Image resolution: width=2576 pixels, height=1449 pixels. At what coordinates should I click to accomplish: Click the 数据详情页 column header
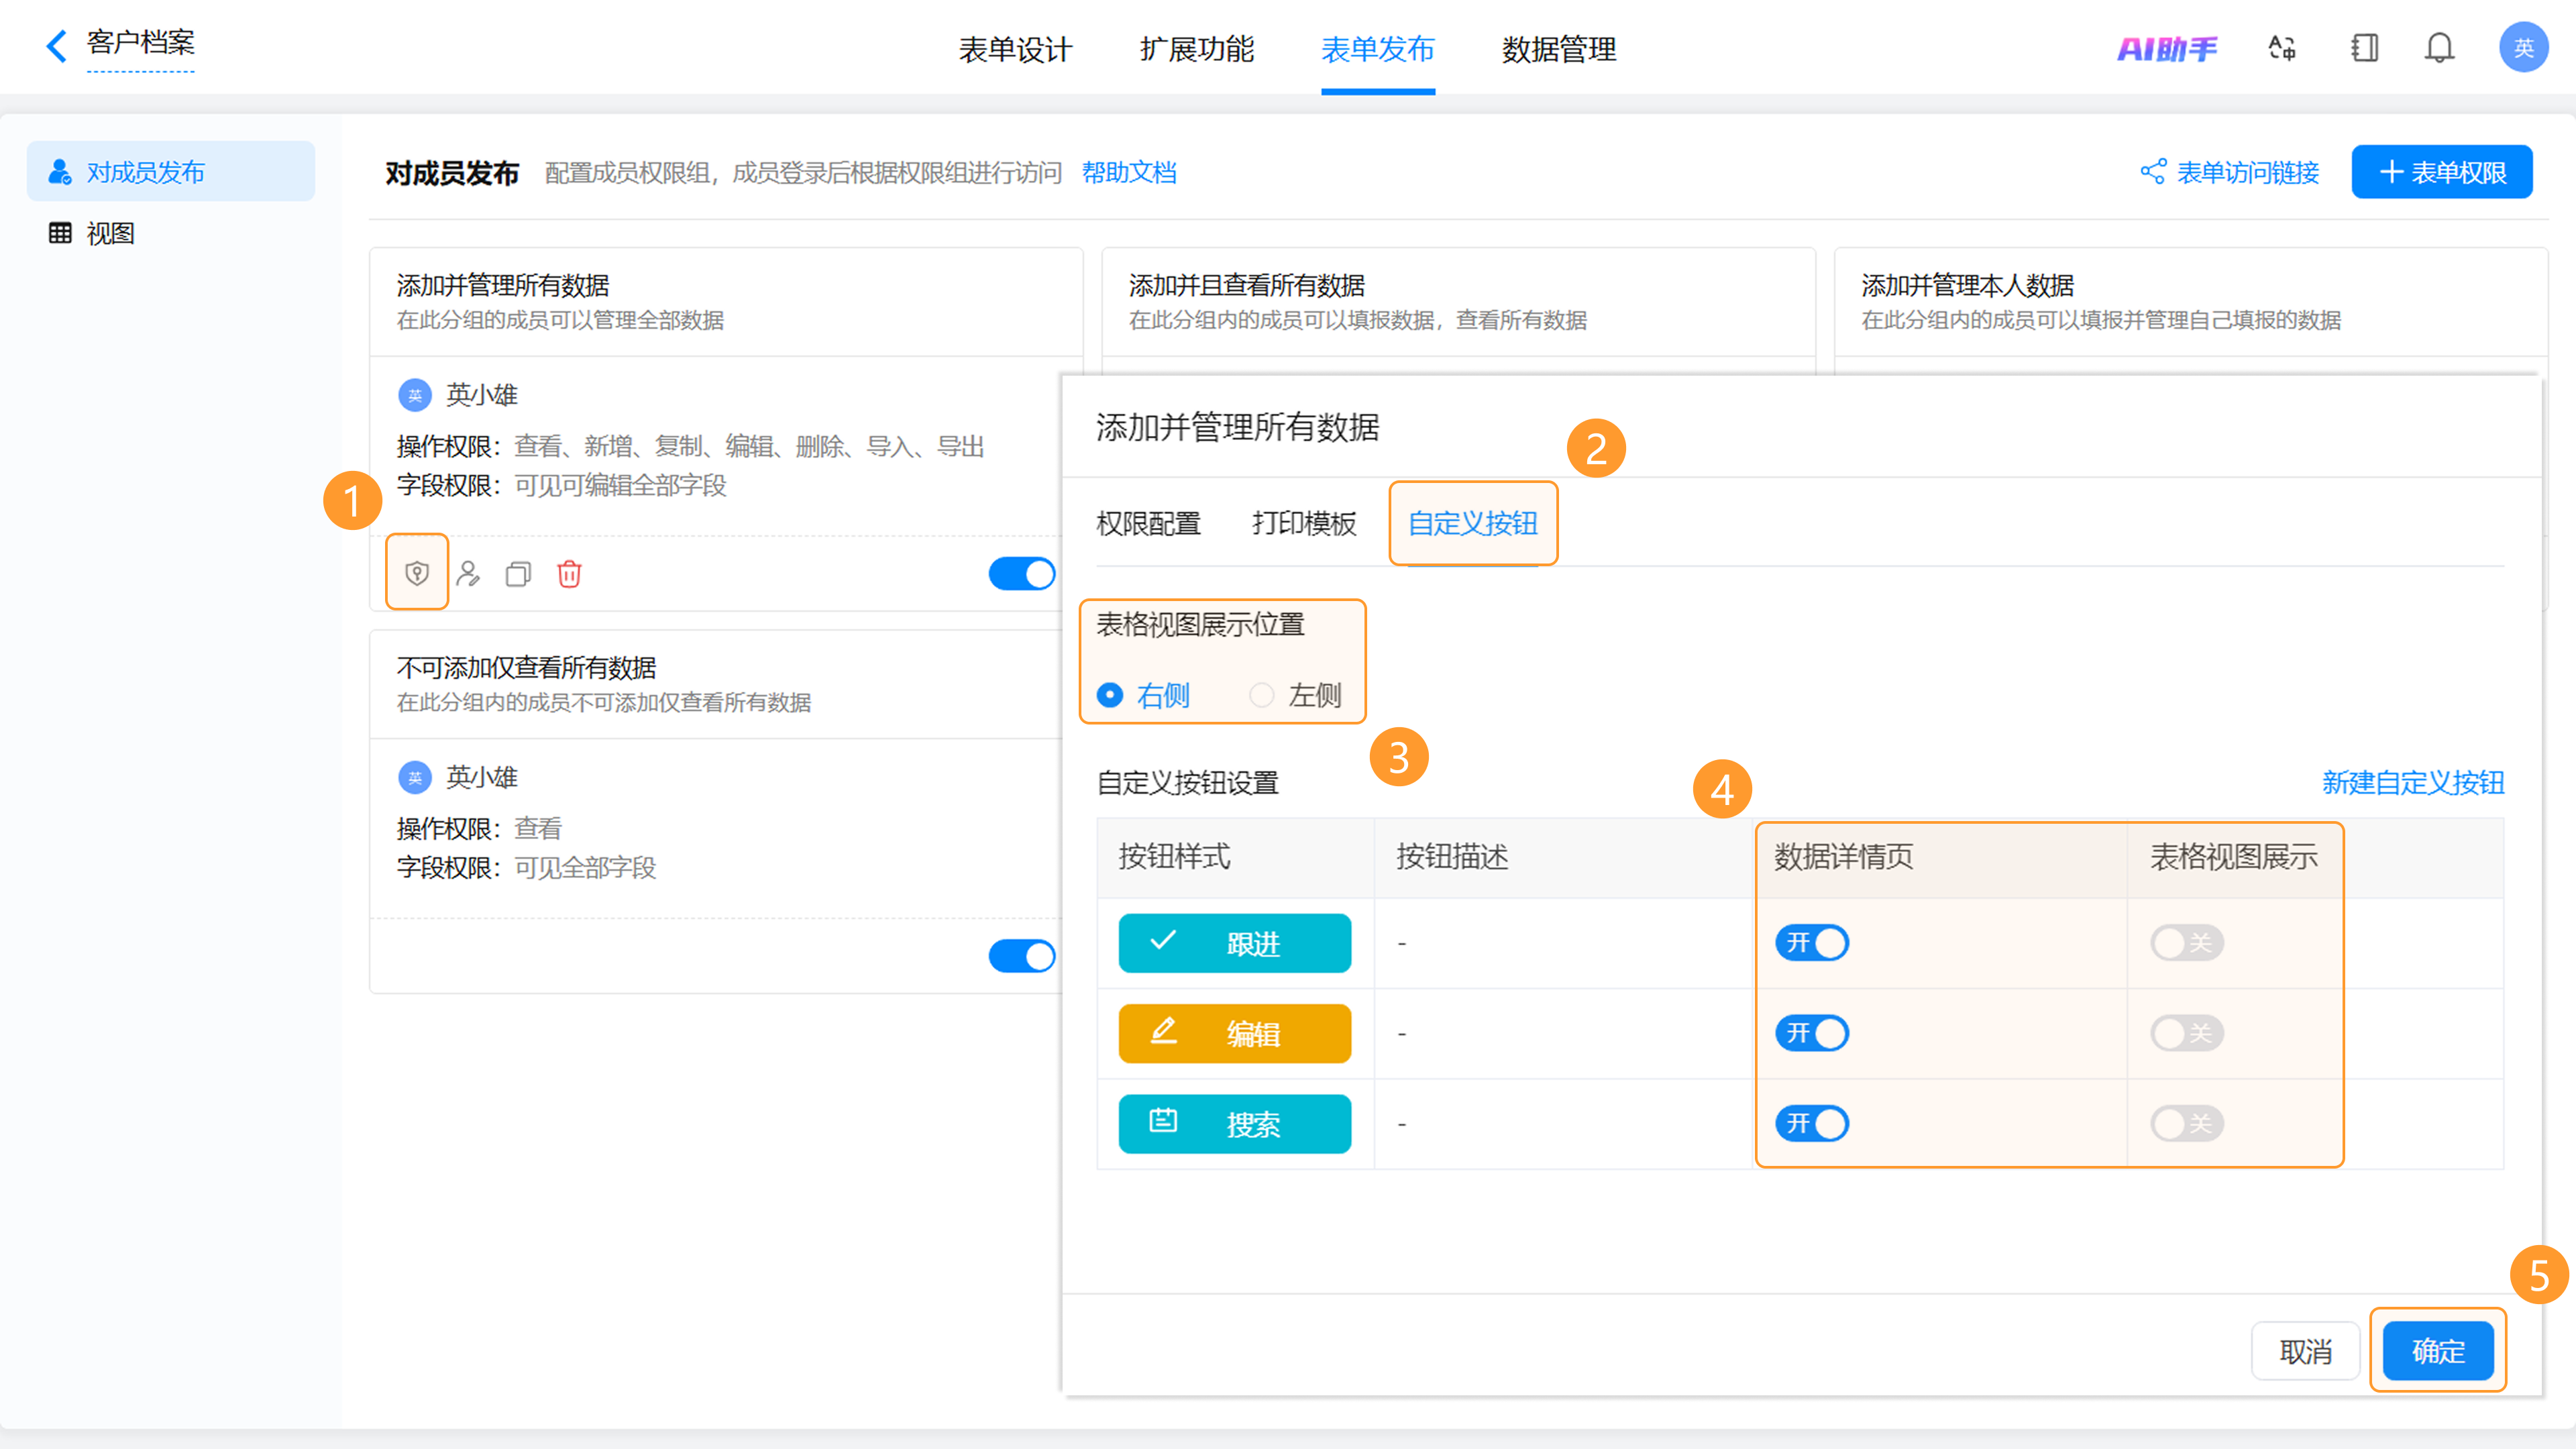(1843, 856)
